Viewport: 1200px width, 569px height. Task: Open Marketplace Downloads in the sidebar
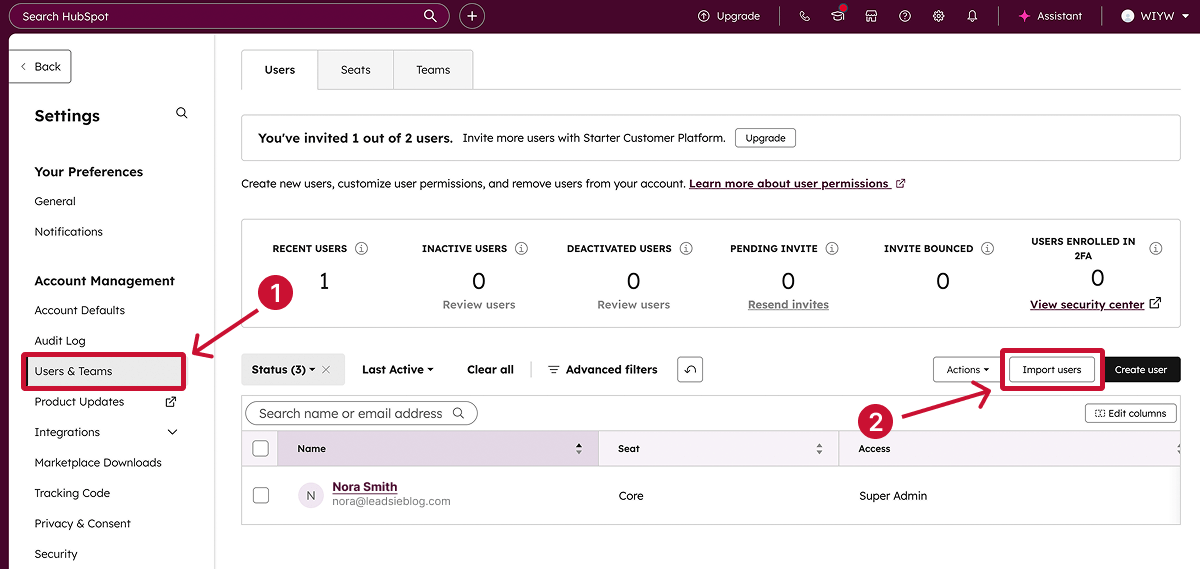point(98,463)
